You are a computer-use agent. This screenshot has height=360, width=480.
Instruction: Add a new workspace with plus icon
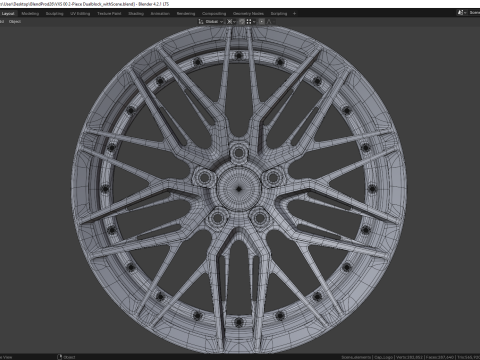[294, 14]
